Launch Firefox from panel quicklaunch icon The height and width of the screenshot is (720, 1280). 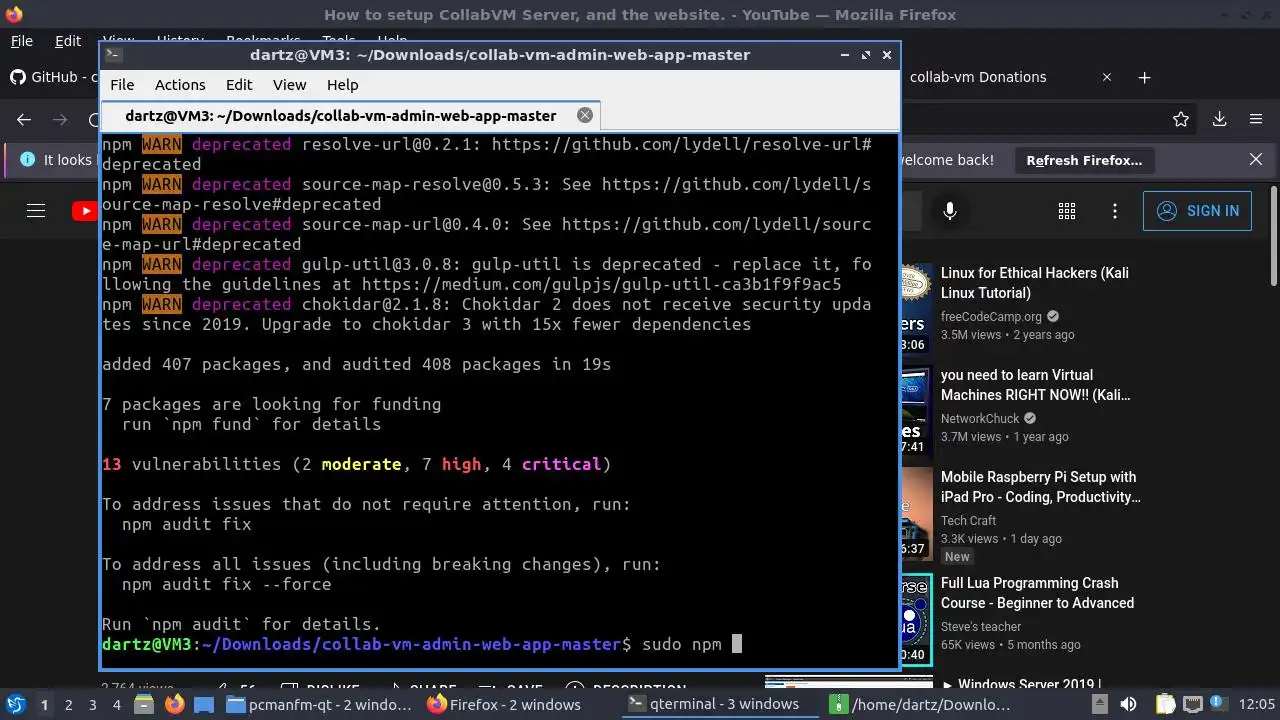coord(175,705)
